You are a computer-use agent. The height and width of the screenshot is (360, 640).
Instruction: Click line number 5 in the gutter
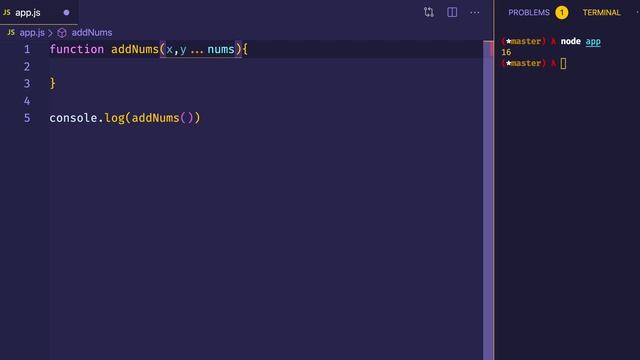[x=27, y=118]
